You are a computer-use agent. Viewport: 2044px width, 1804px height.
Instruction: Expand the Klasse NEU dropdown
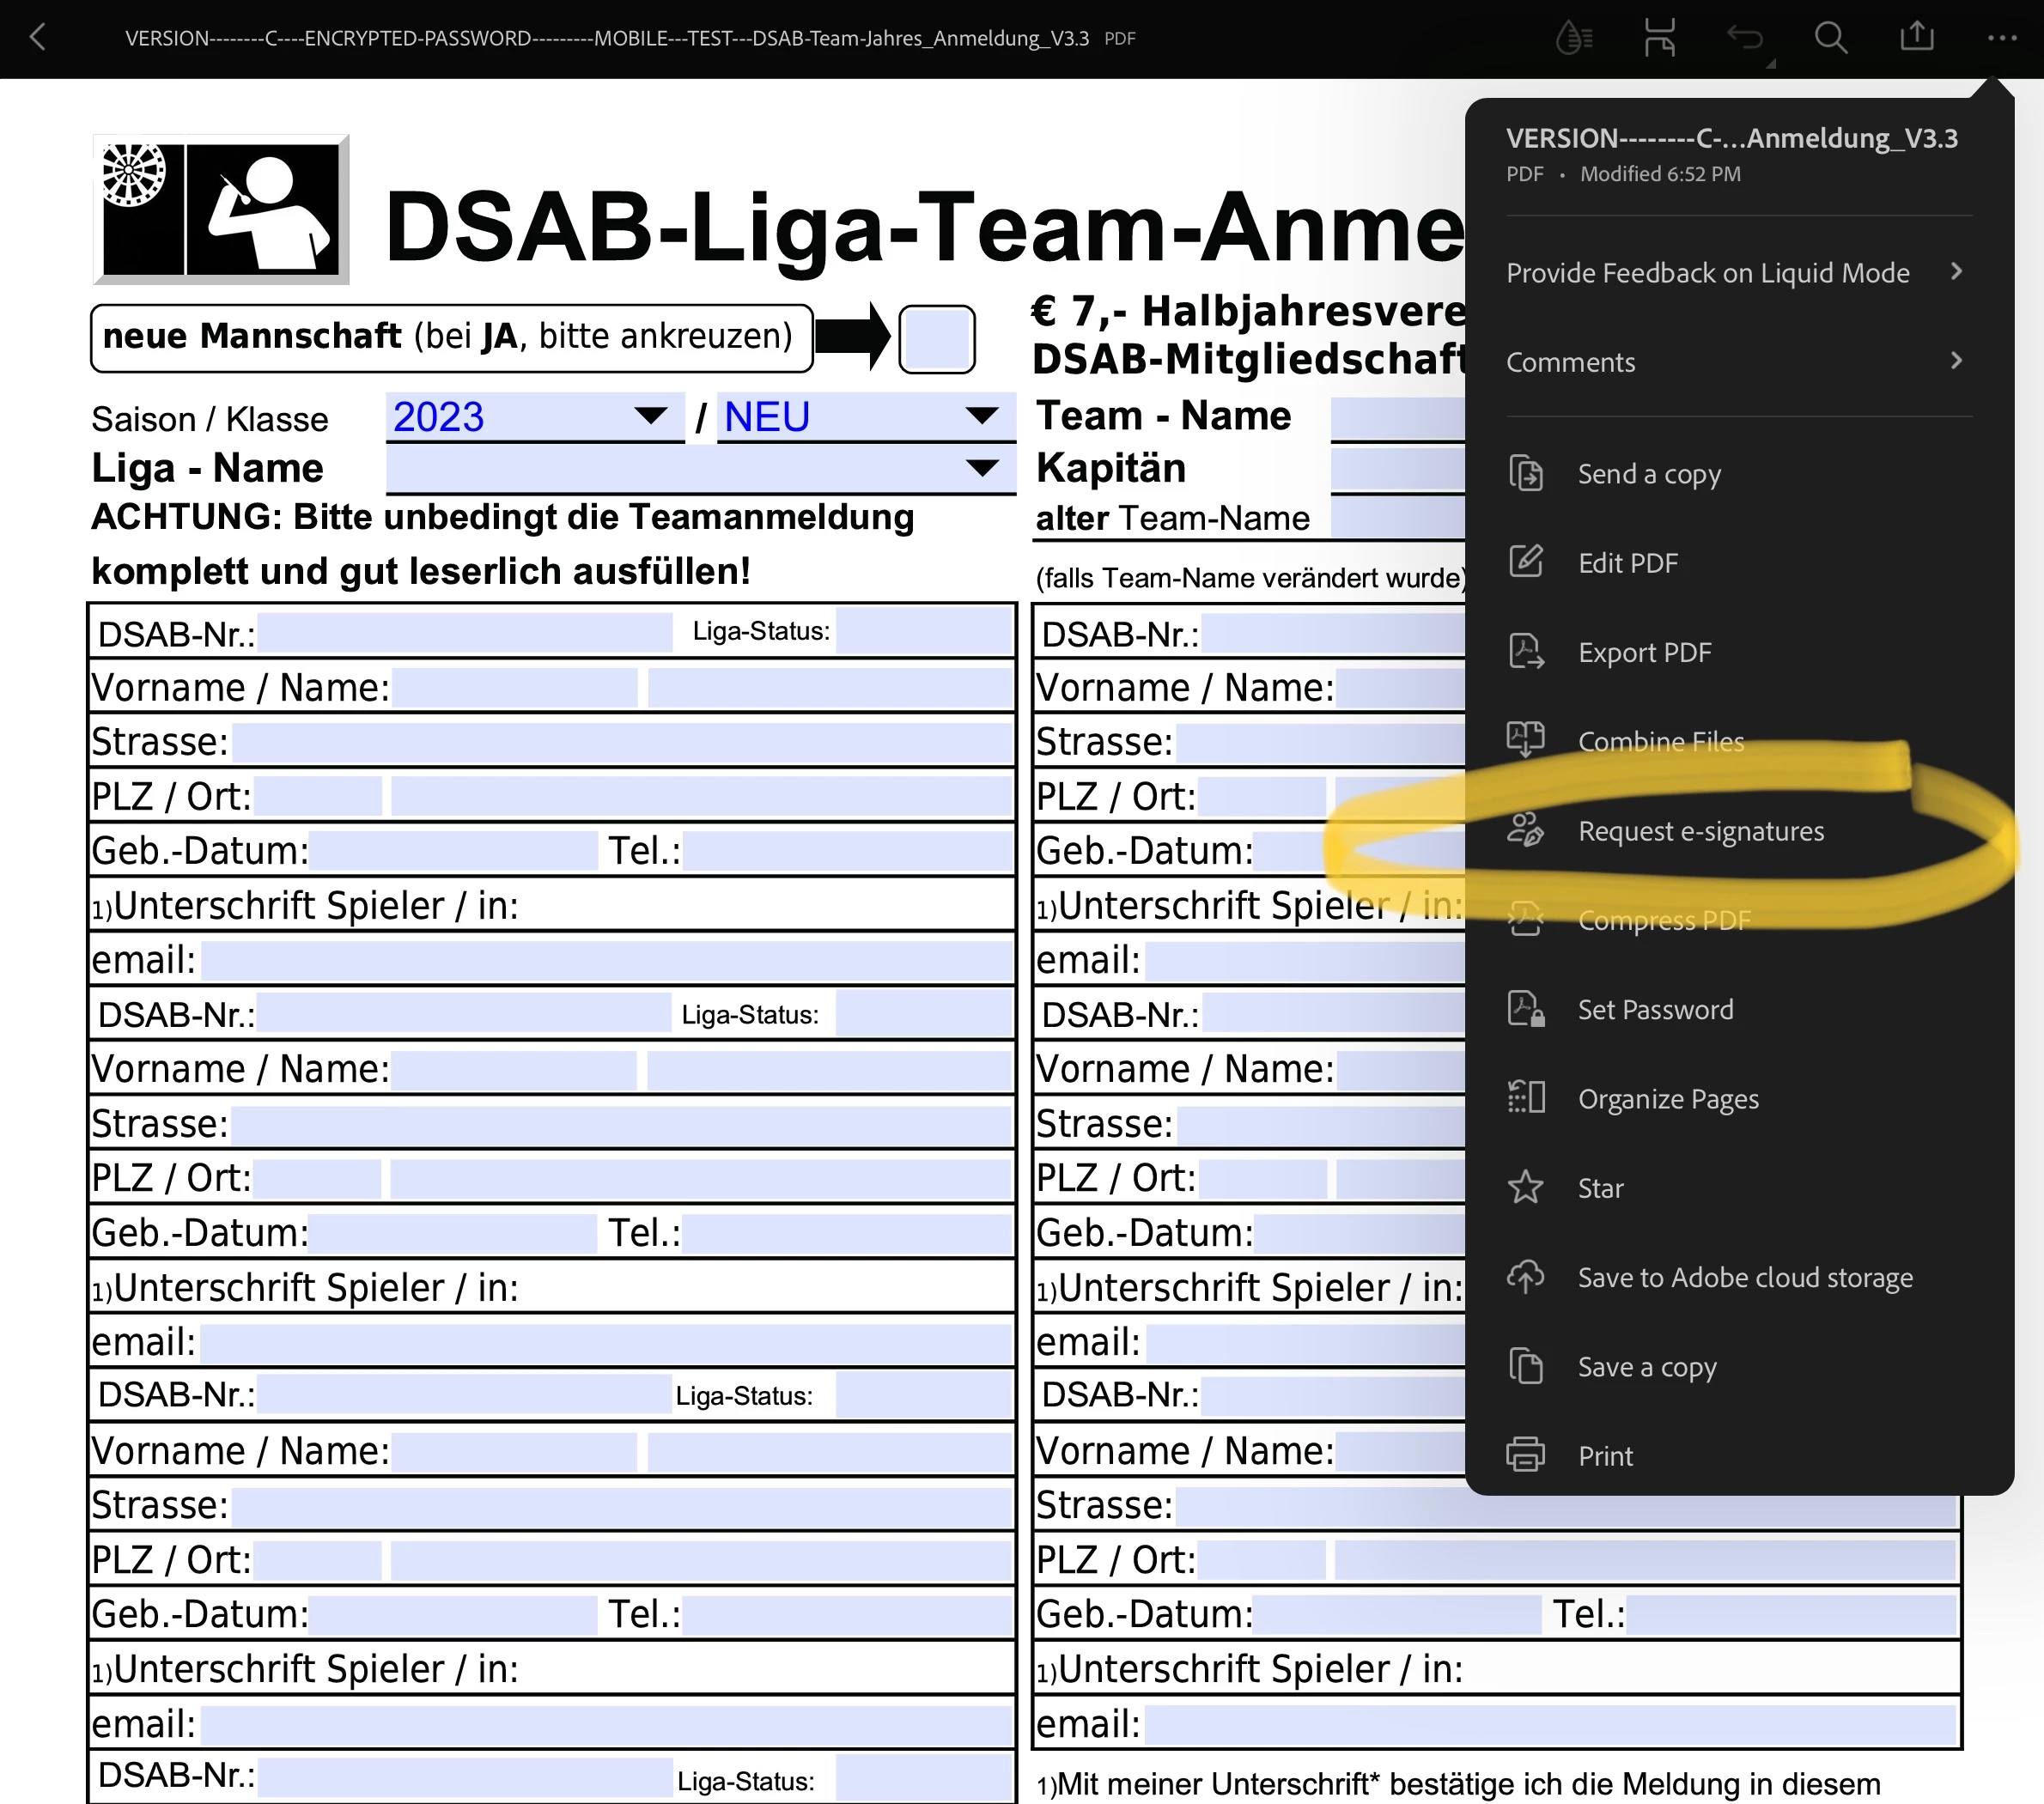[864, 417]
